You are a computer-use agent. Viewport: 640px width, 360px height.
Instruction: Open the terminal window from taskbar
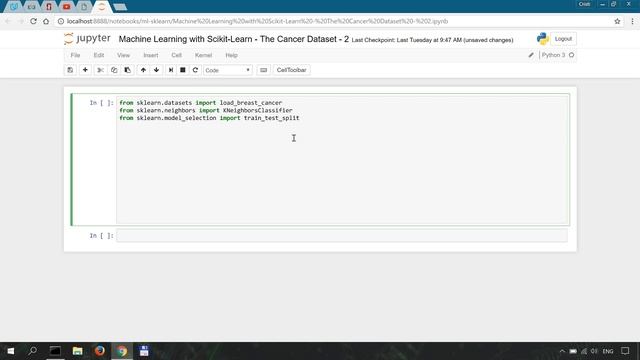(x=55, y=351)
